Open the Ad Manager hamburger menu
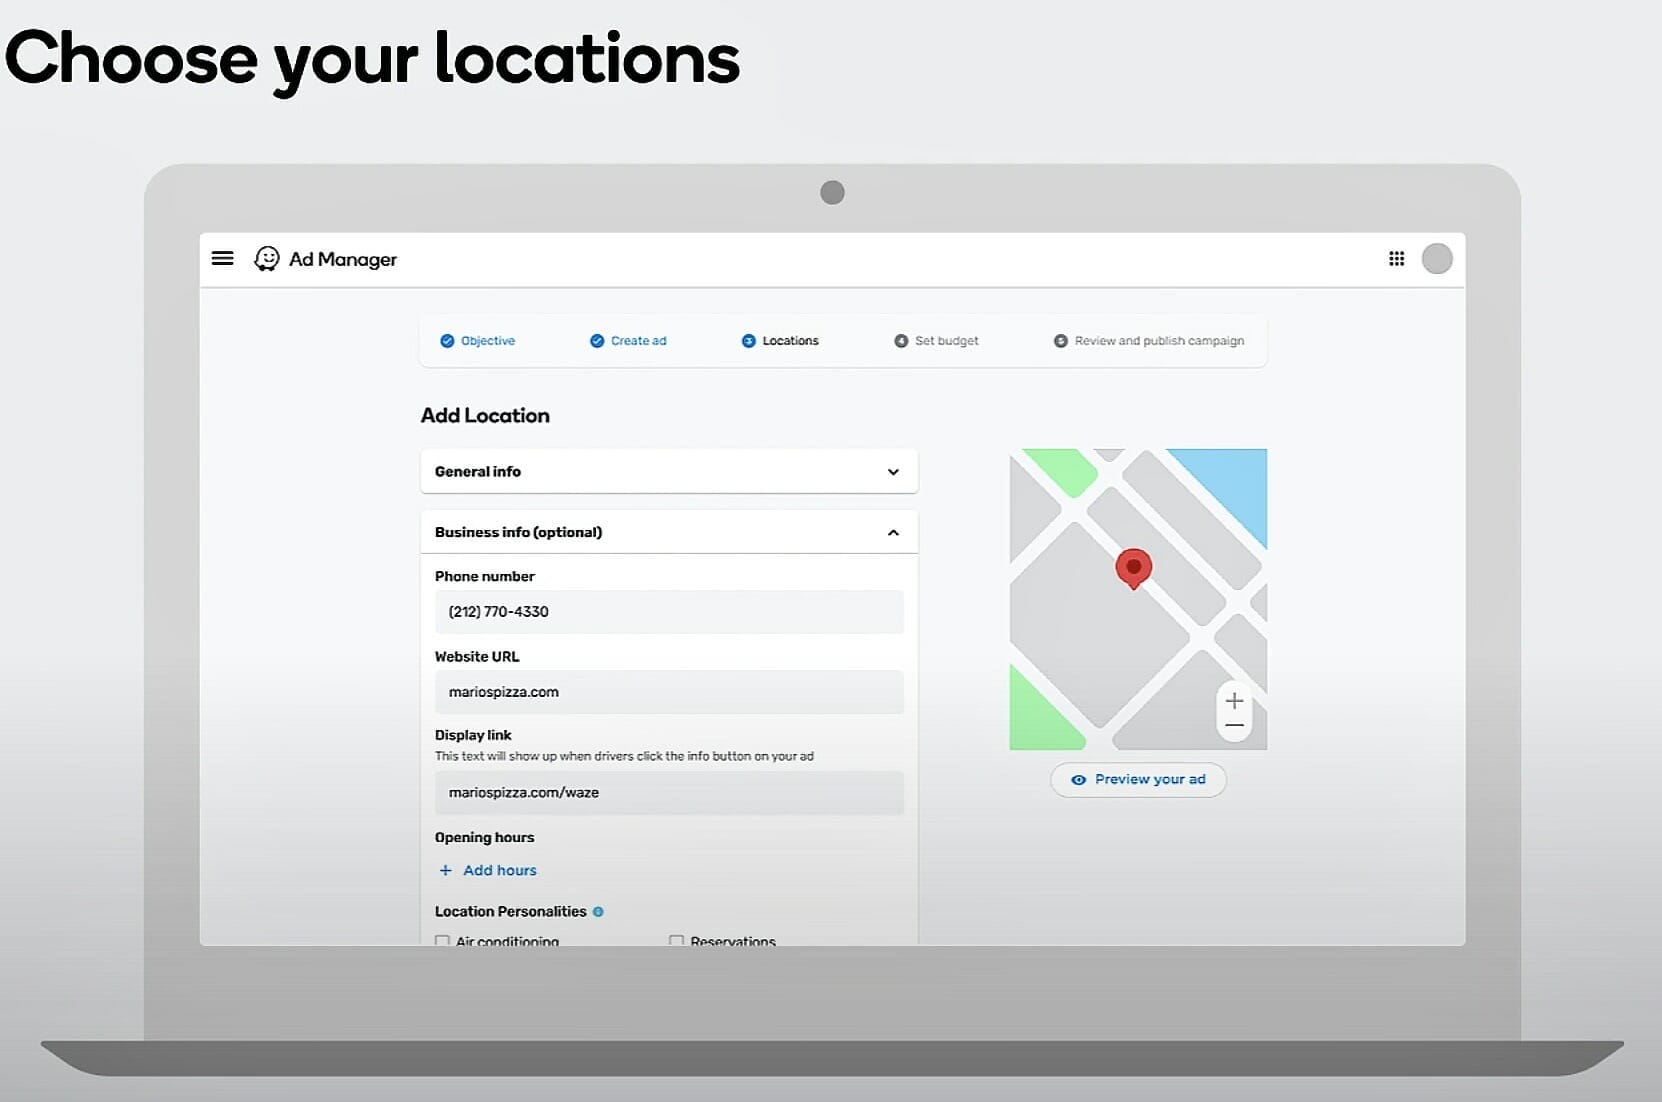 (x=222, y=258)
